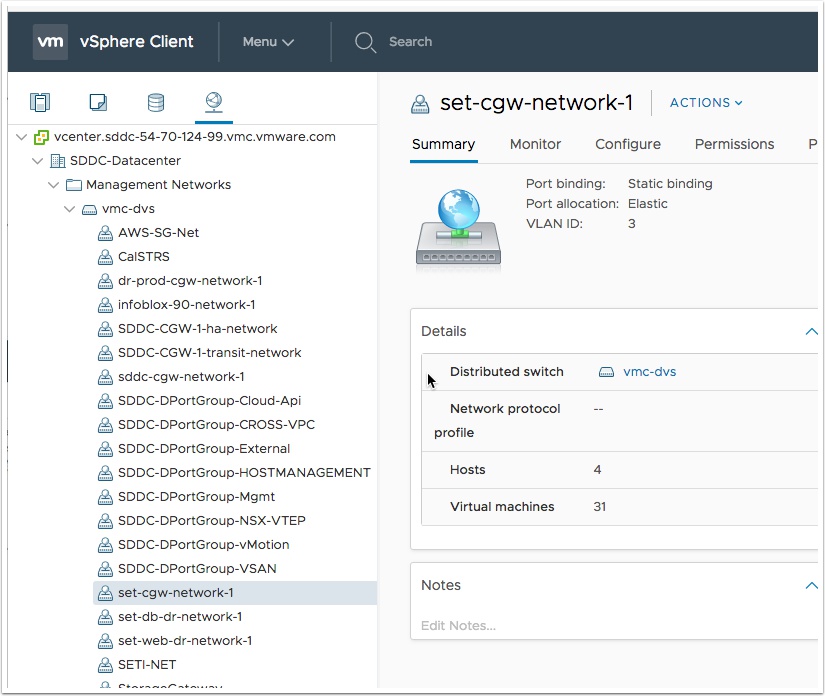This screenshot has width=825, height=696.
Task: Click the port group icon beside title
Action: pos(420,104)
